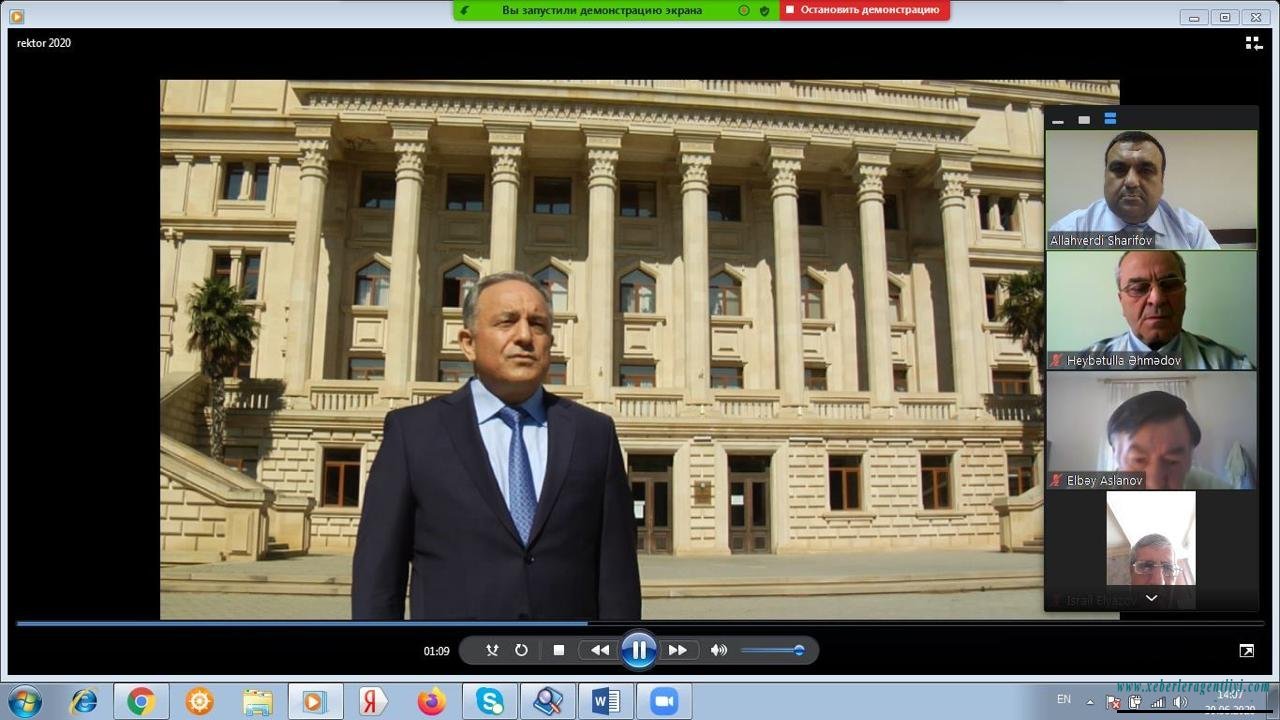The image size is (1280, 720).
Task: Pause the video in the media player
Action: 638,650
